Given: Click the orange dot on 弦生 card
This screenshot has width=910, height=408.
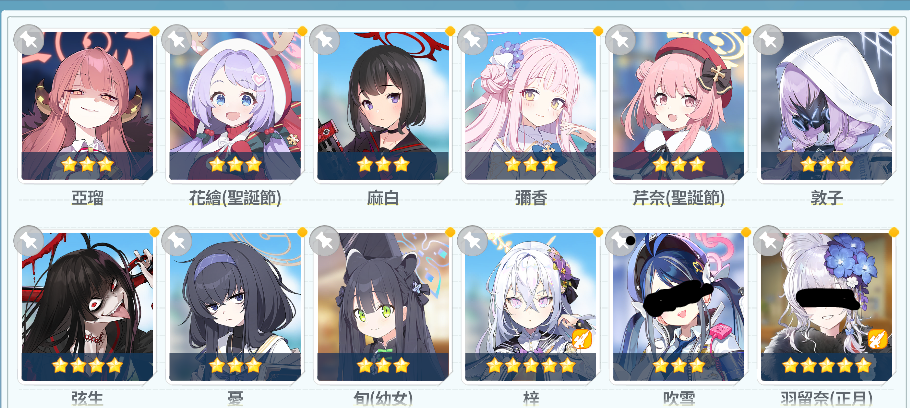Looking at the screenshot, I should pos(154,232).
